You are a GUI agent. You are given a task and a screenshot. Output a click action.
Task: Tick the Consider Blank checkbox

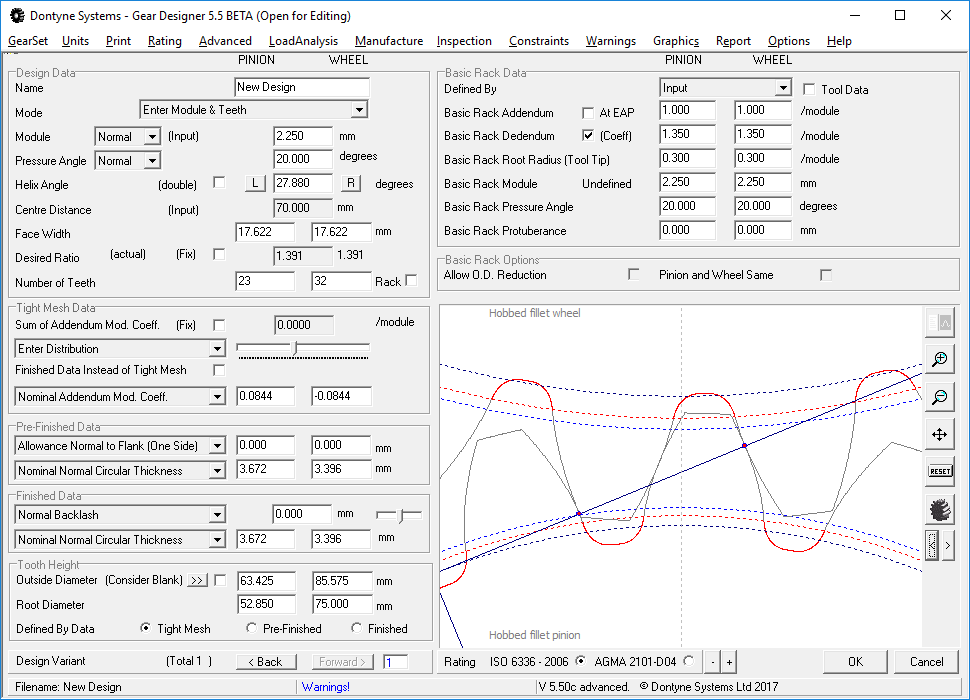[x=220, y=580]
